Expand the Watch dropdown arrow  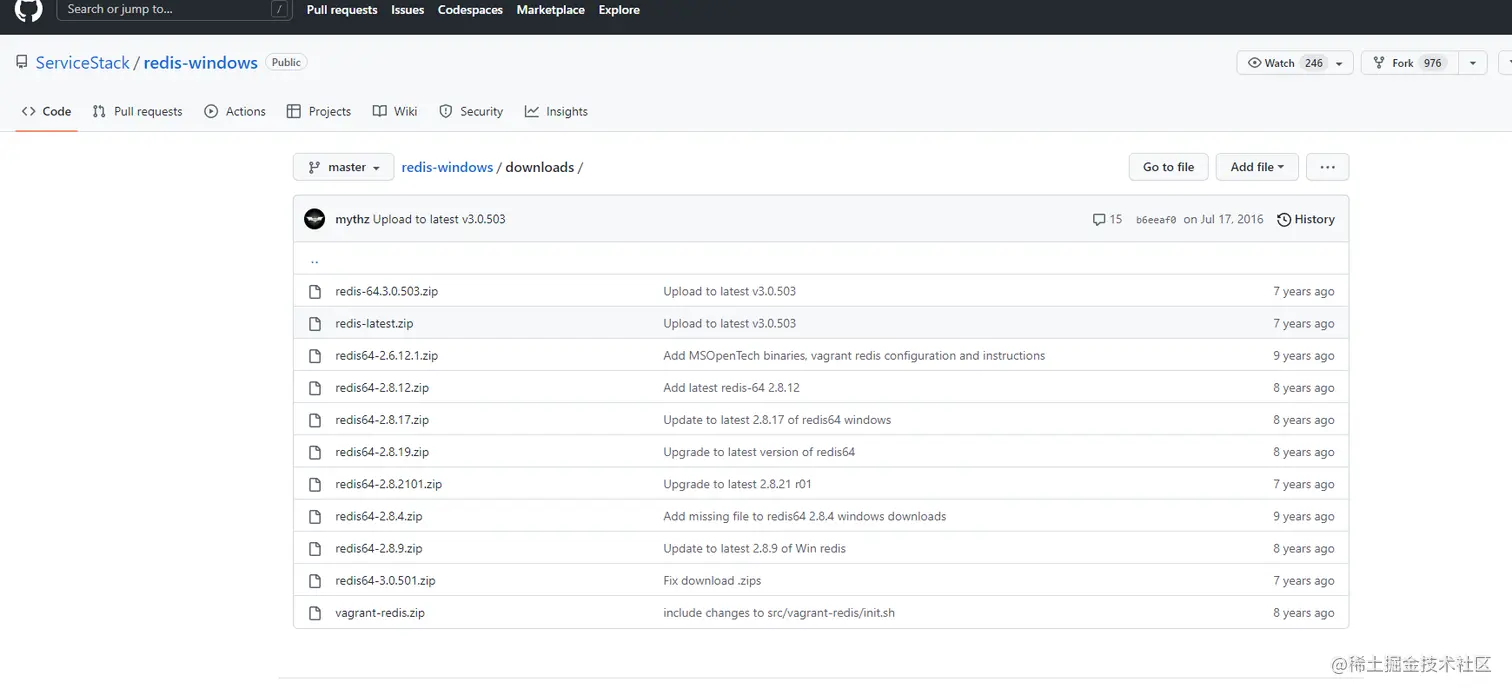click(1341, 63)
